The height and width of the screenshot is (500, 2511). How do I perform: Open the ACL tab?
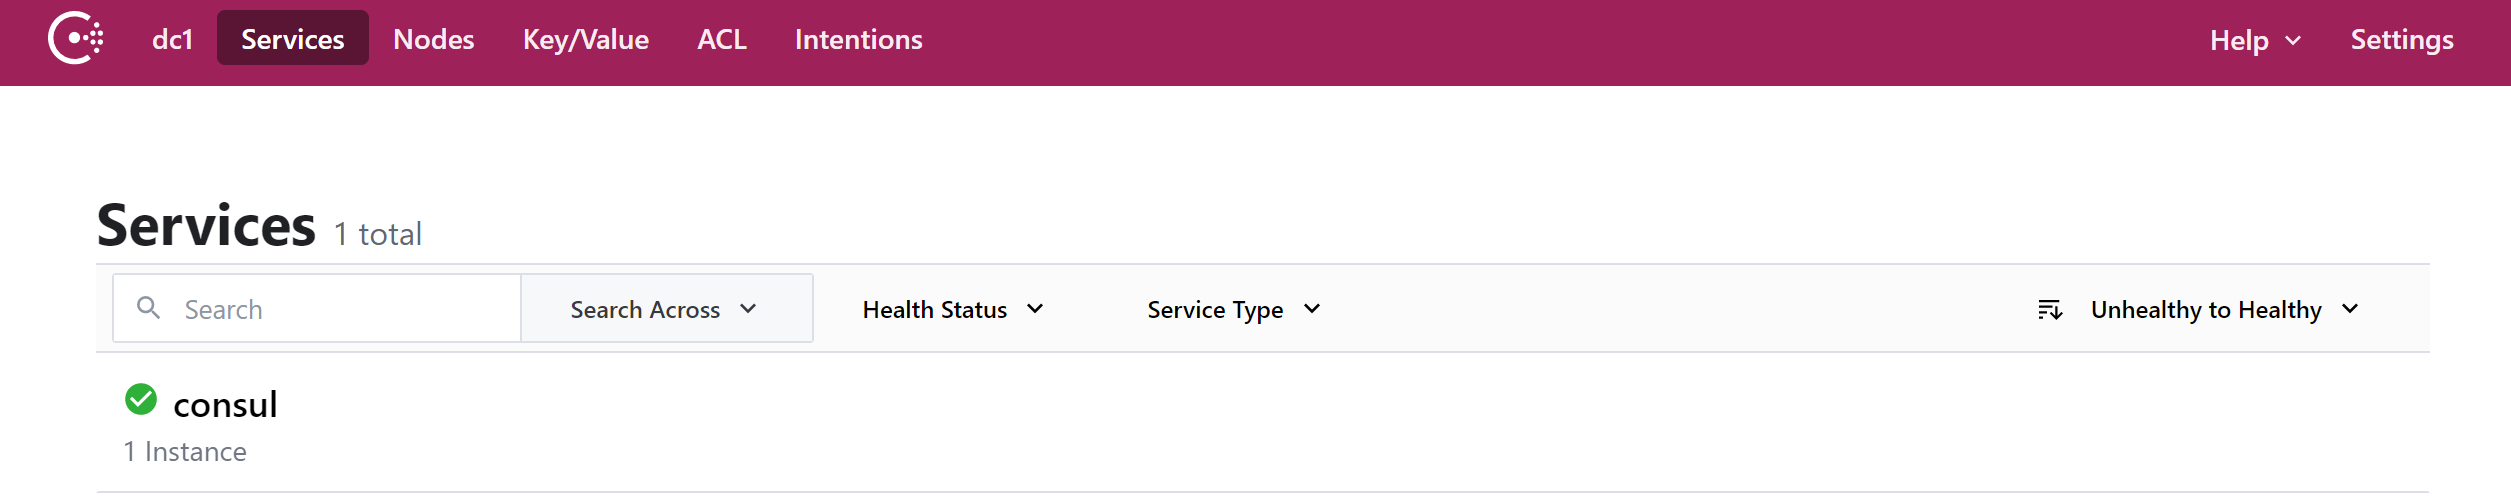coord(721,39)
